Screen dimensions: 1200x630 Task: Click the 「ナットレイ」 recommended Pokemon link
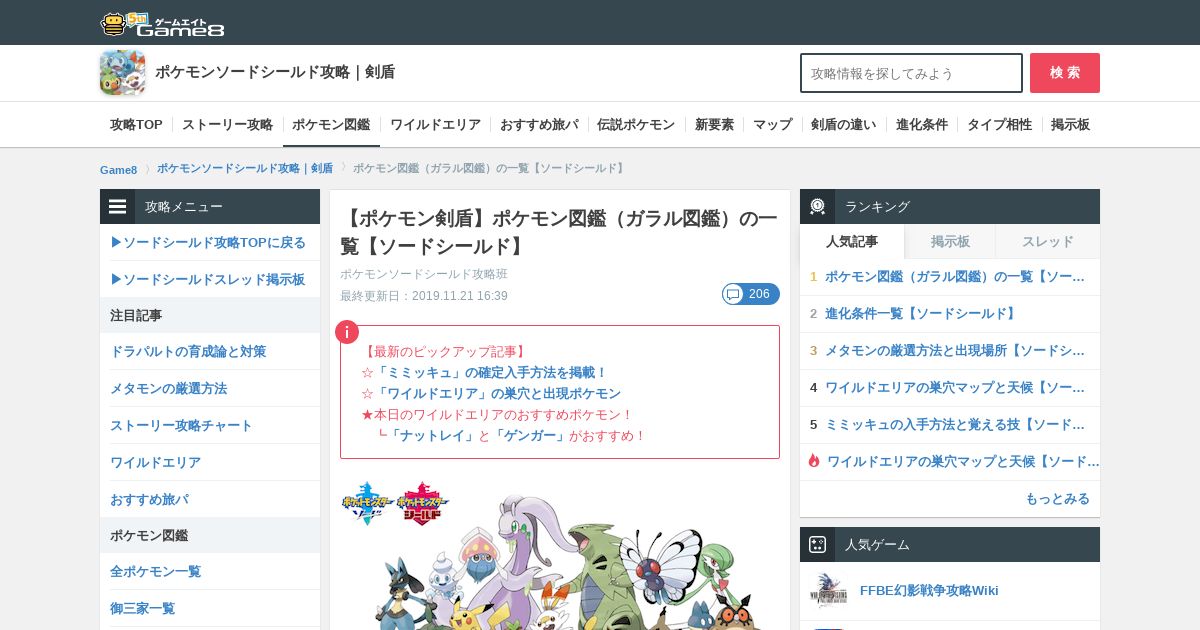tap(432, 436)
